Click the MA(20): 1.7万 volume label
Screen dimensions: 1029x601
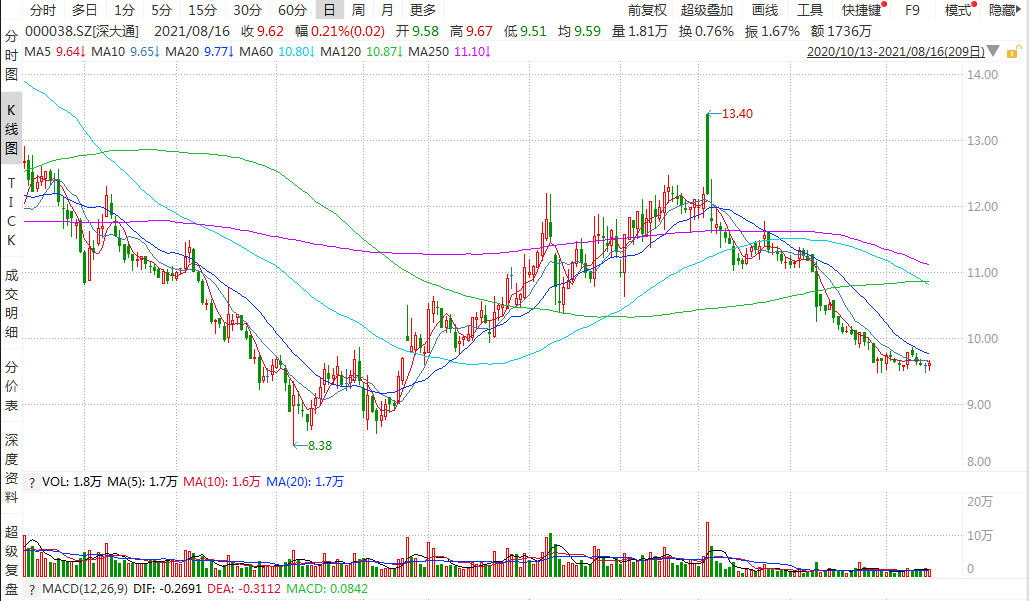pos(304,482)
